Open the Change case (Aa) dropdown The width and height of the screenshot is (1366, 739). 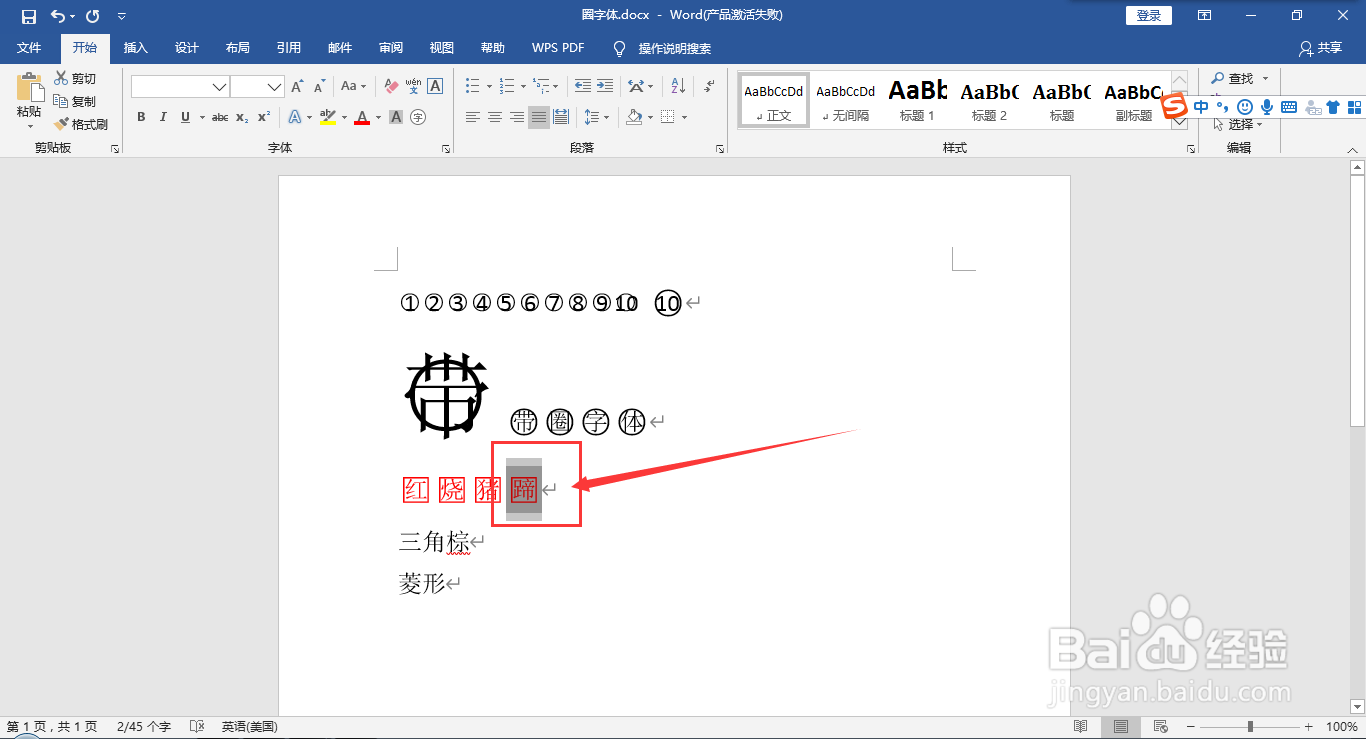(354, 87)
